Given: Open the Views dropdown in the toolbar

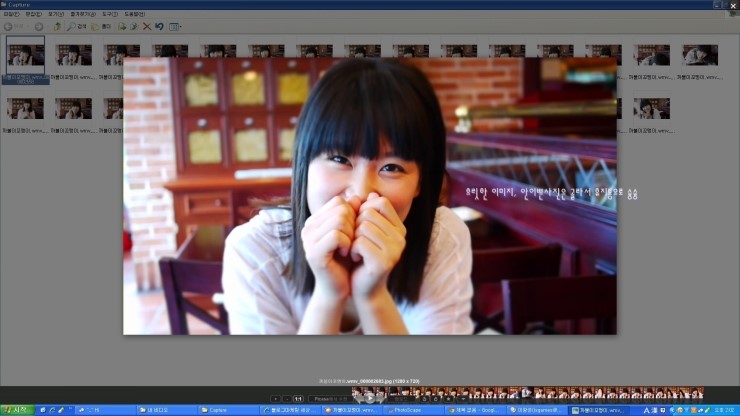Looking at the screenshot, I should point(175,27).
